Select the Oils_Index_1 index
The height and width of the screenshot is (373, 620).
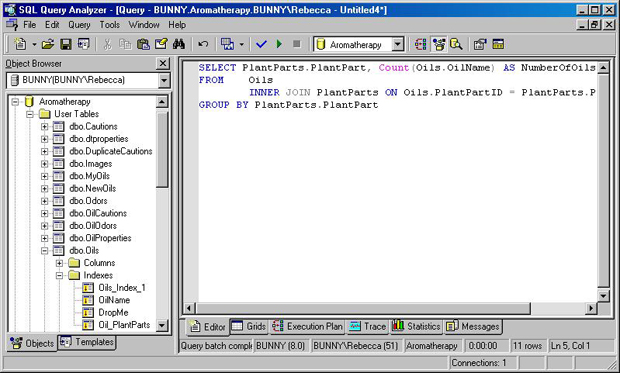point(122,288)
